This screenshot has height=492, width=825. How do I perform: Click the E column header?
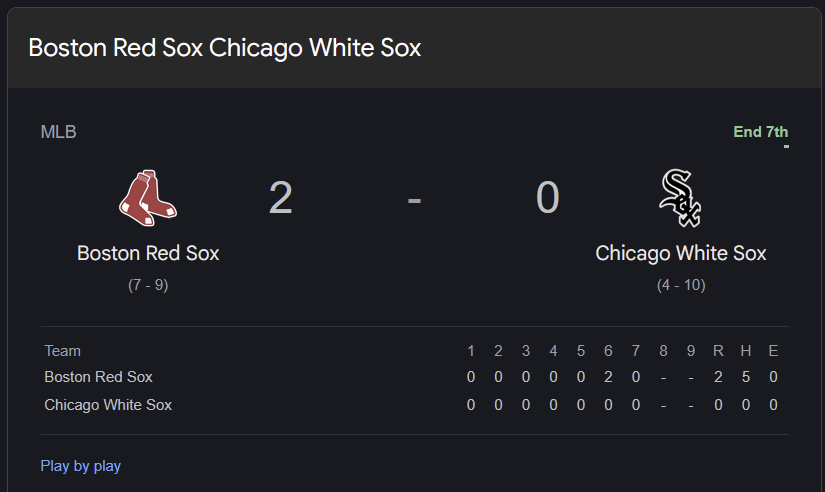point(773,351)
